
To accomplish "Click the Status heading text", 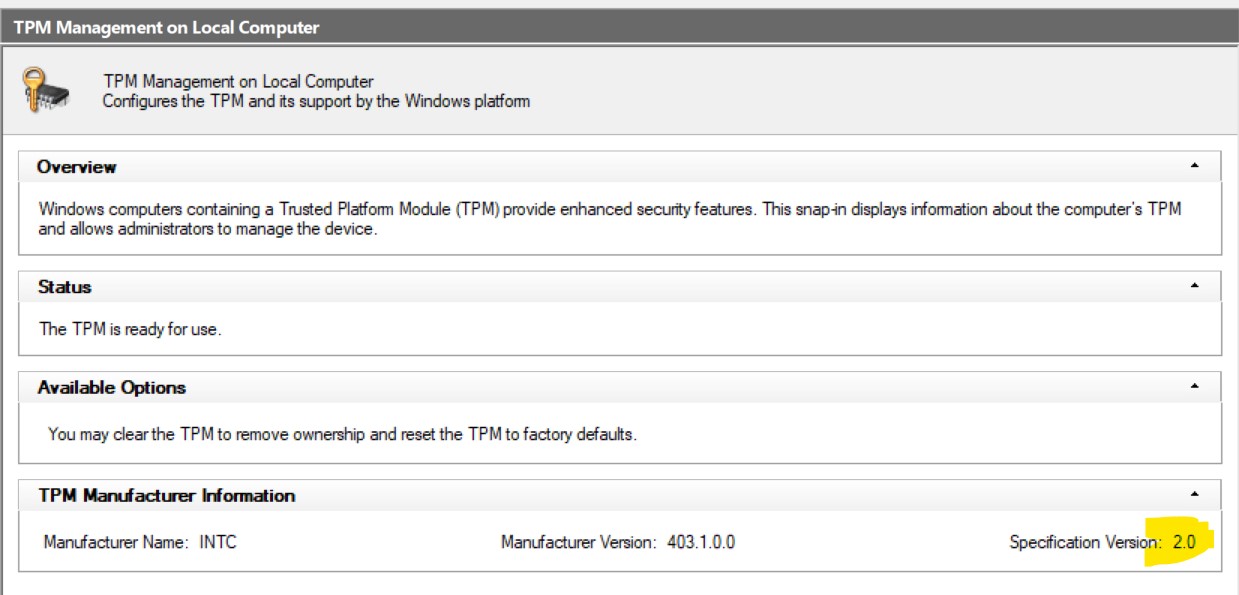I will pos(64,287).
